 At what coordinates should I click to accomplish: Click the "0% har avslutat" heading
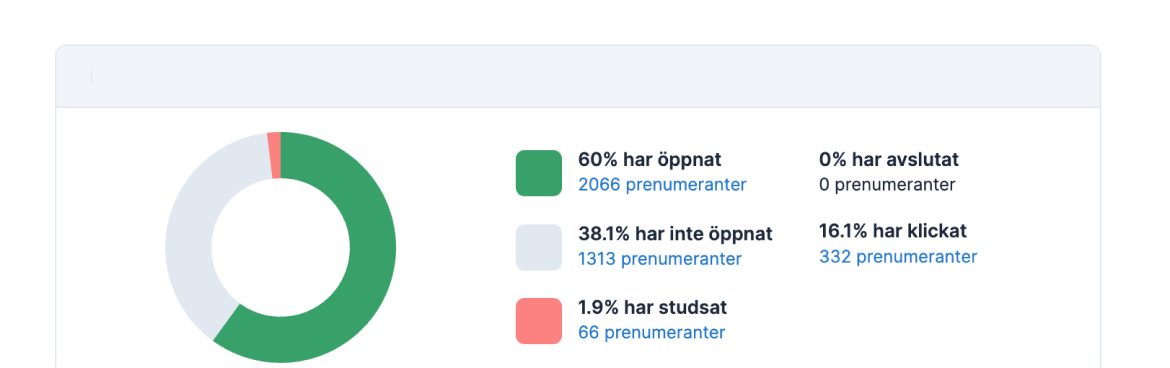(x=889, y=159)
